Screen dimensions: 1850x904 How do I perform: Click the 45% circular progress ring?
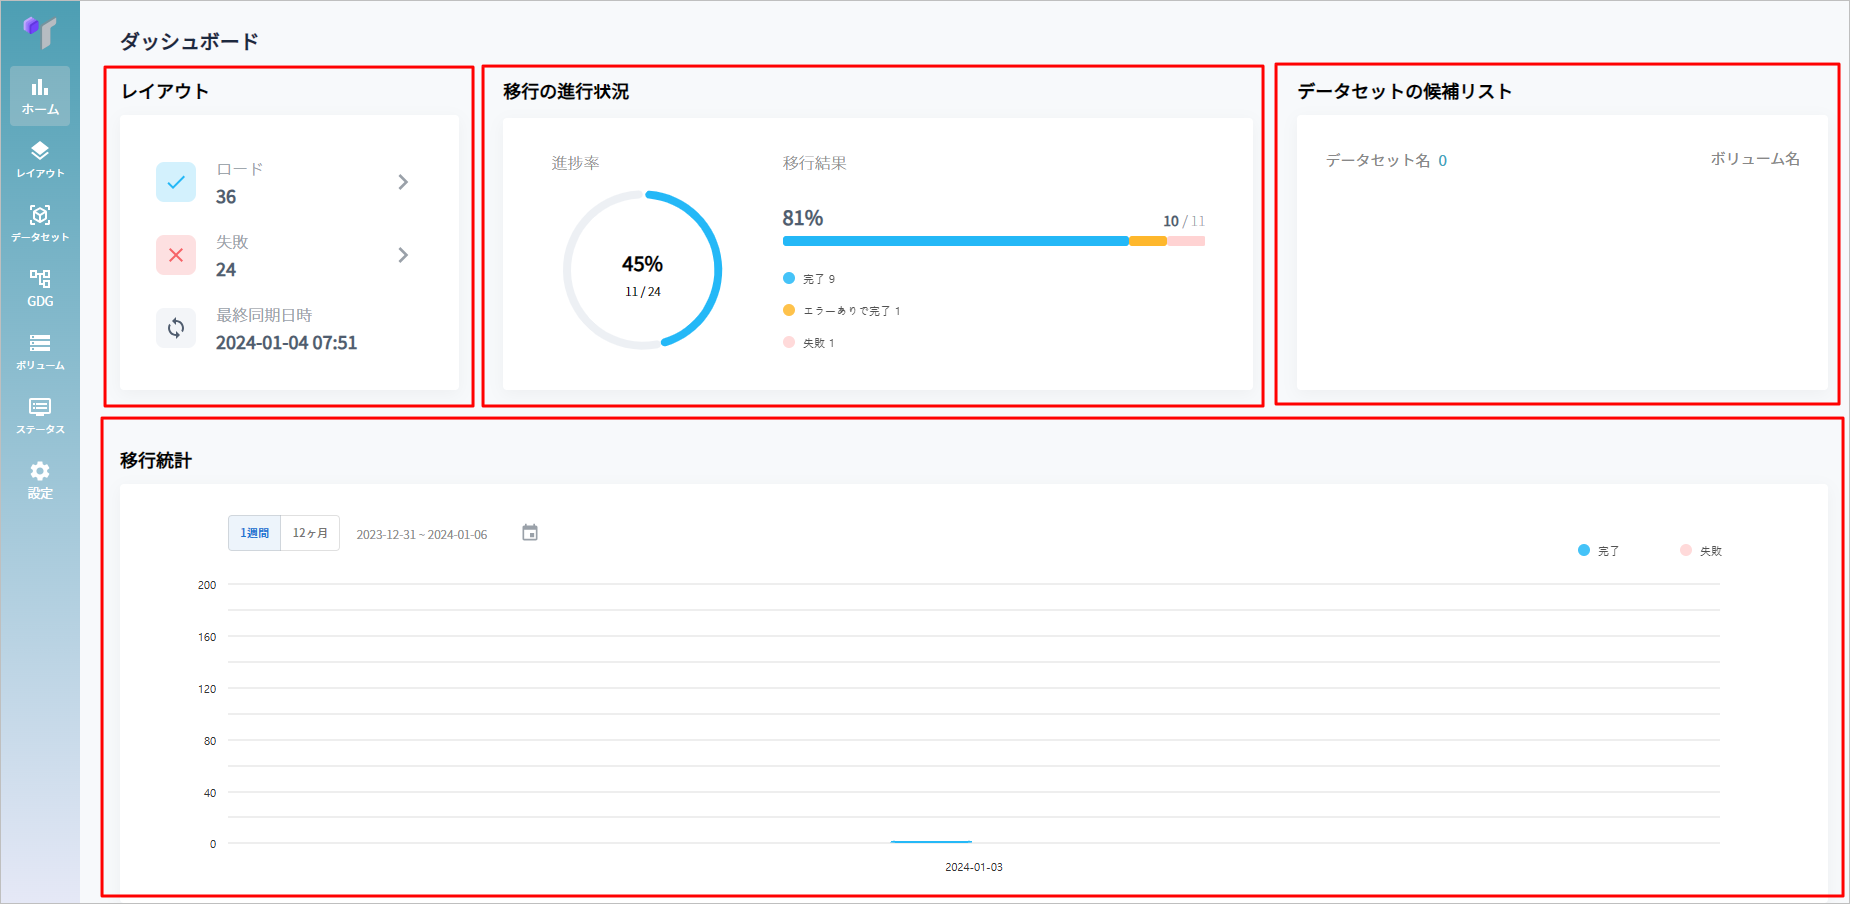[x=642, y=270]
